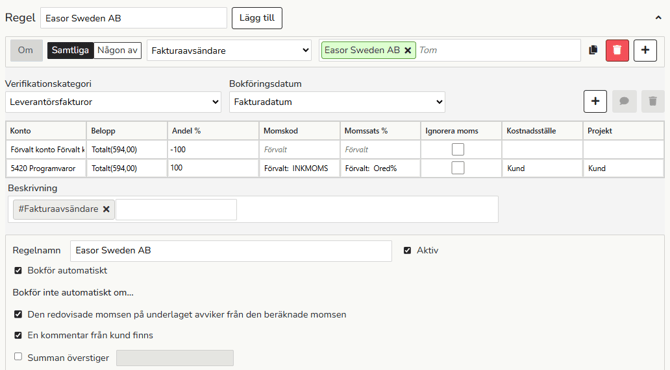
Task: Click the Kund cell under Kostnadsställe
Action: 542,168
